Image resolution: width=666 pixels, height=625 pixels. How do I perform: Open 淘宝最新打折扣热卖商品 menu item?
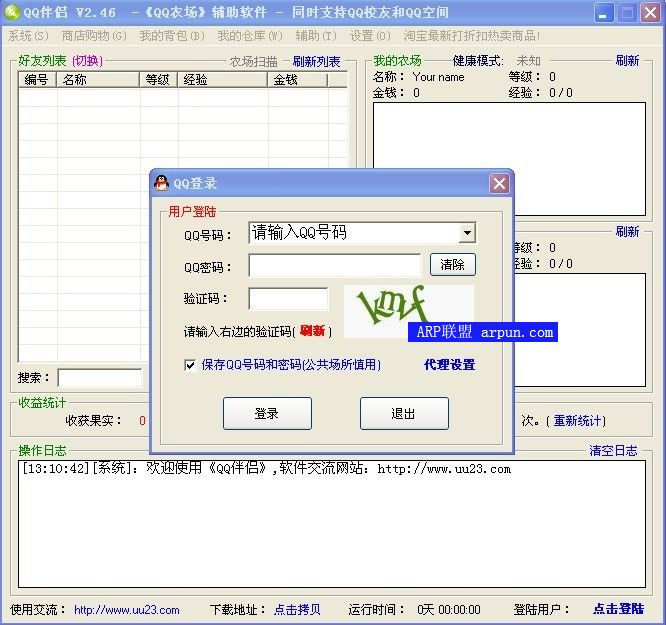pyautogui.click(x=472, y=36)
